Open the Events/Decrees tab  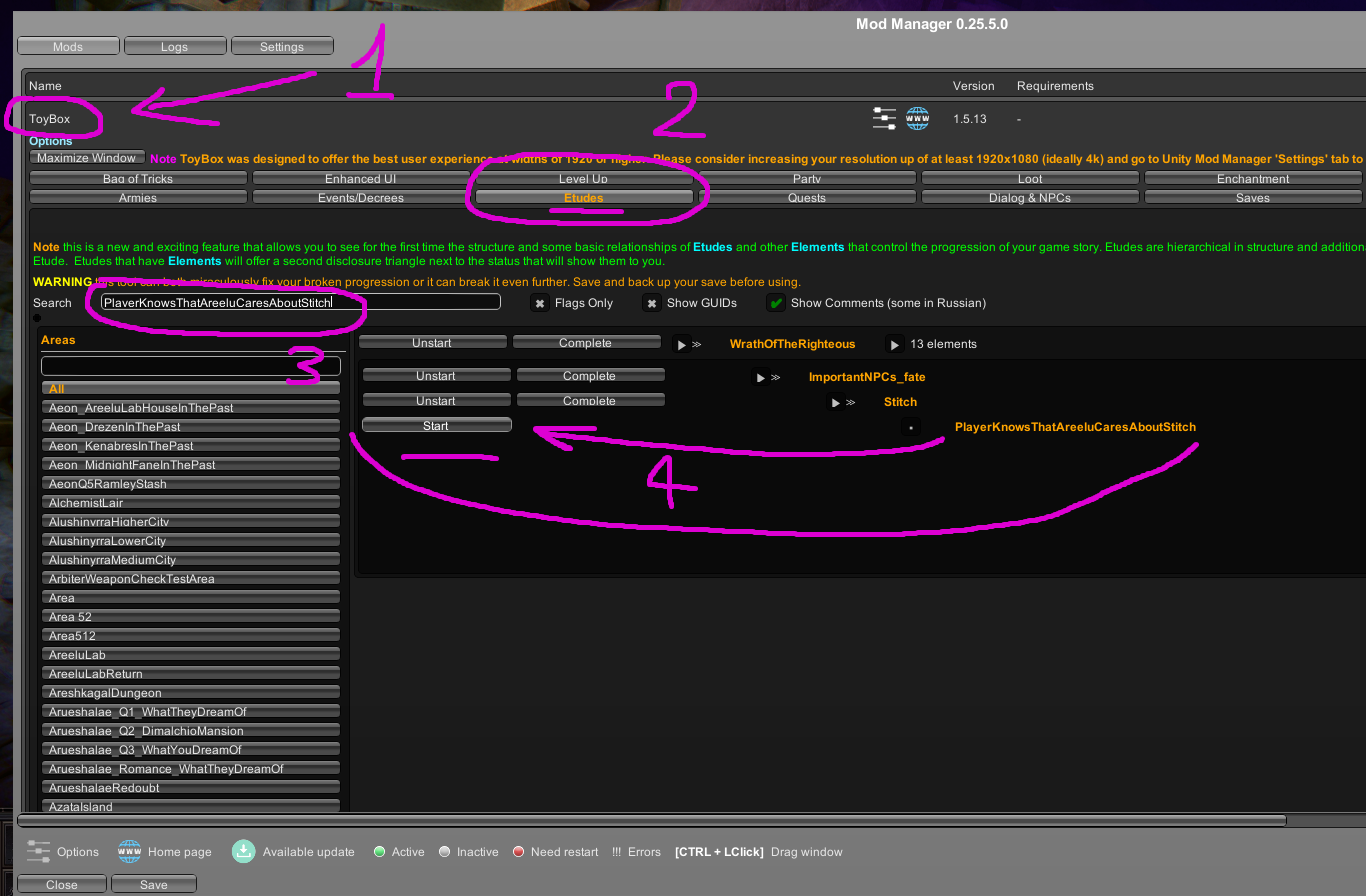click(361, 197)
